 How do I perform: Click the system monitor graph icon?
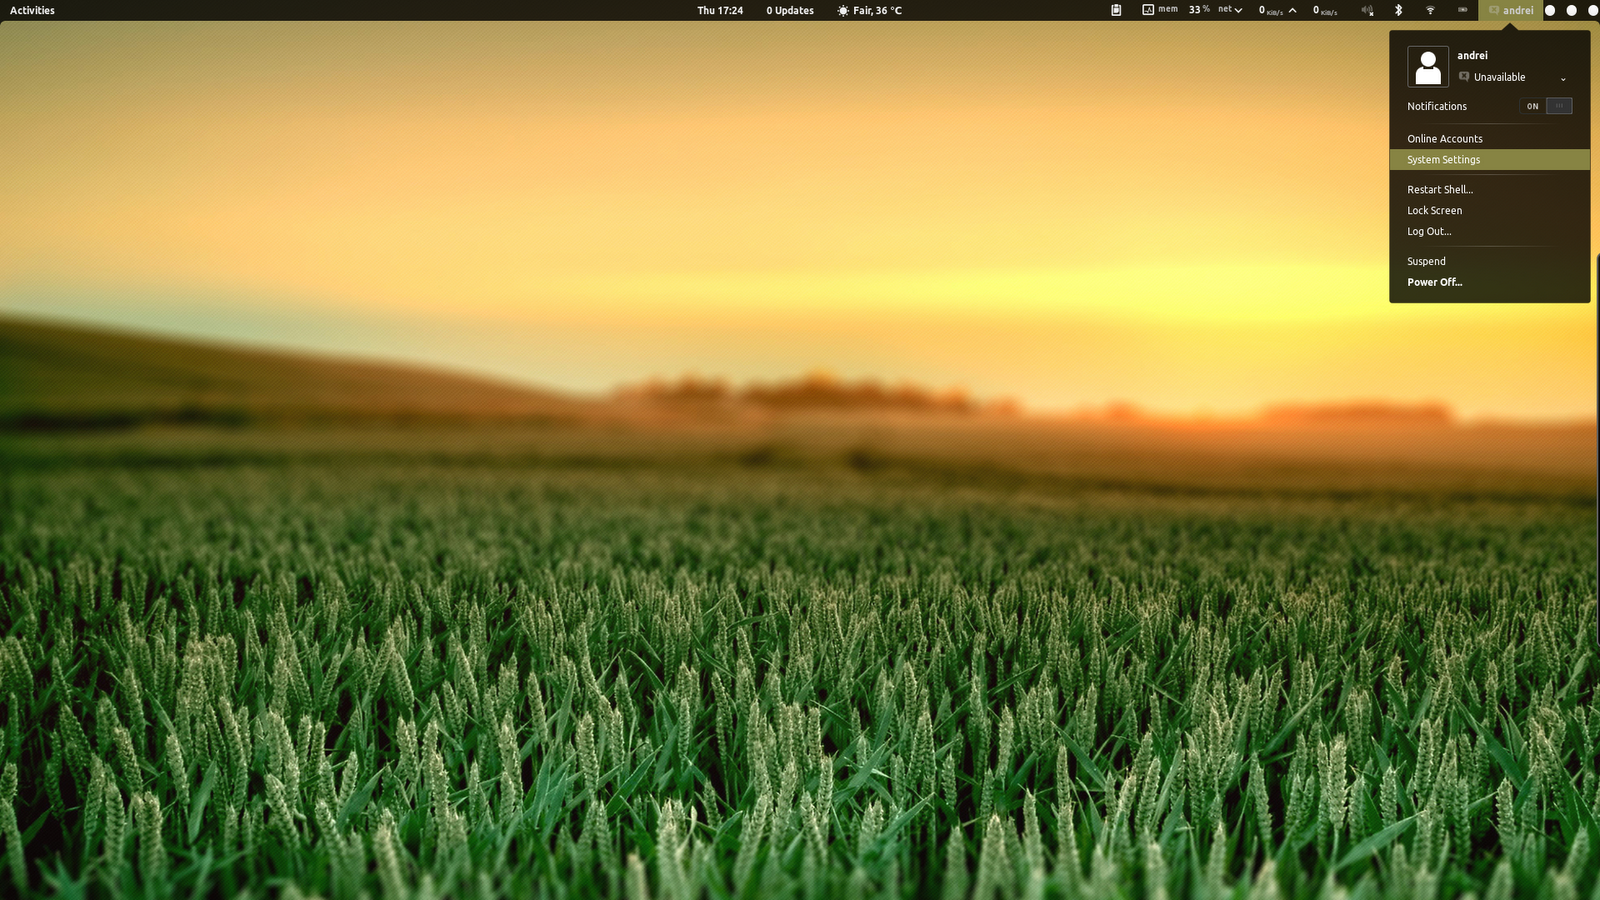(1149, 11)
